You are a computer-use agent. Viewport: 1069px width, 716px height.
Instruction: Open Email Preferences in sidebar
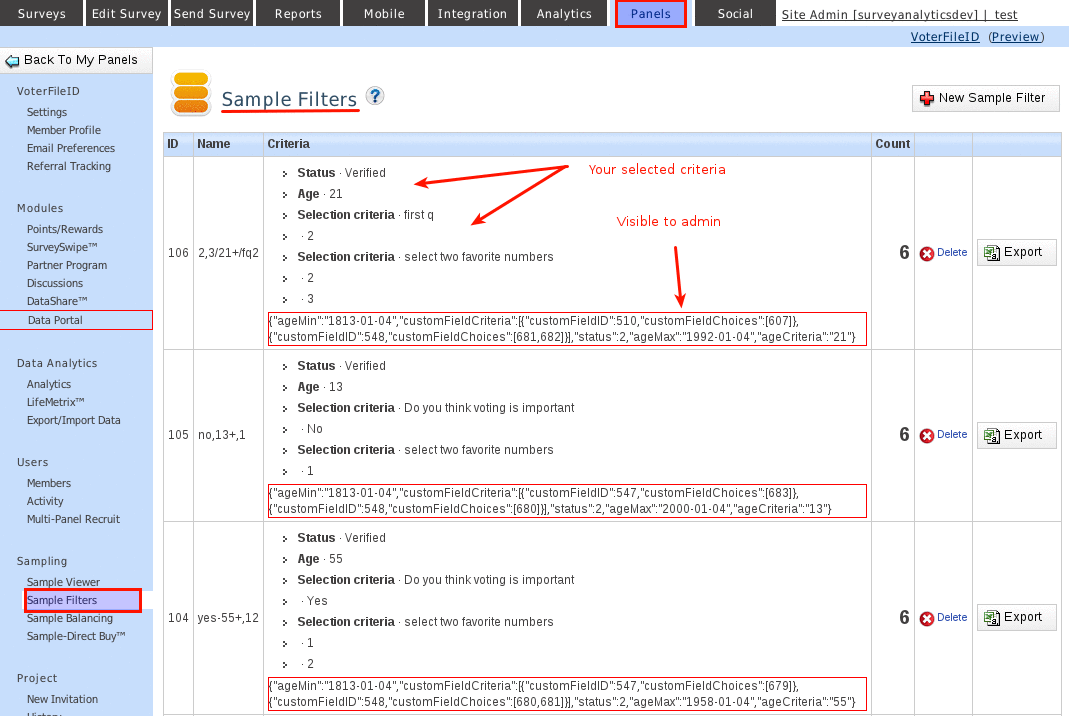[x=71, y=148]
